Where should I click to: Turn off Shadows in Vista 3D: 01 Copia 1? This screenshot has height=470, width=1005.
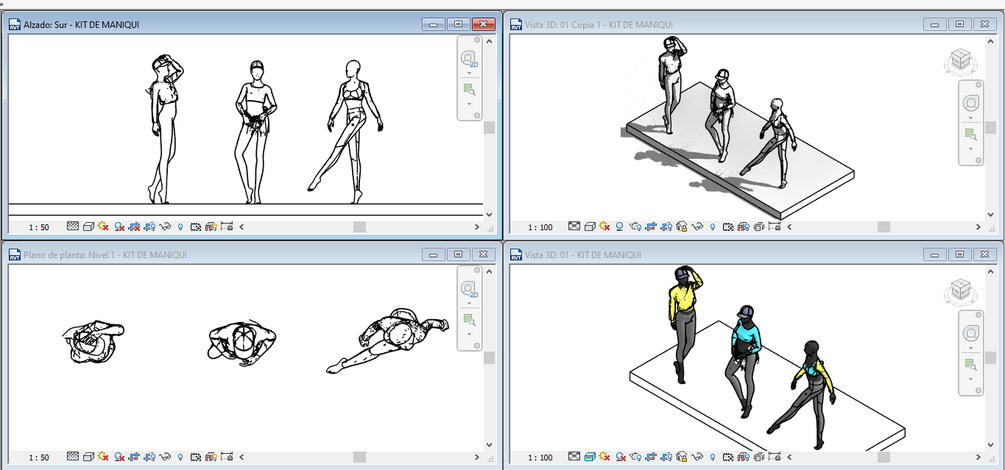pyautogui.click(x=620, y=226)
